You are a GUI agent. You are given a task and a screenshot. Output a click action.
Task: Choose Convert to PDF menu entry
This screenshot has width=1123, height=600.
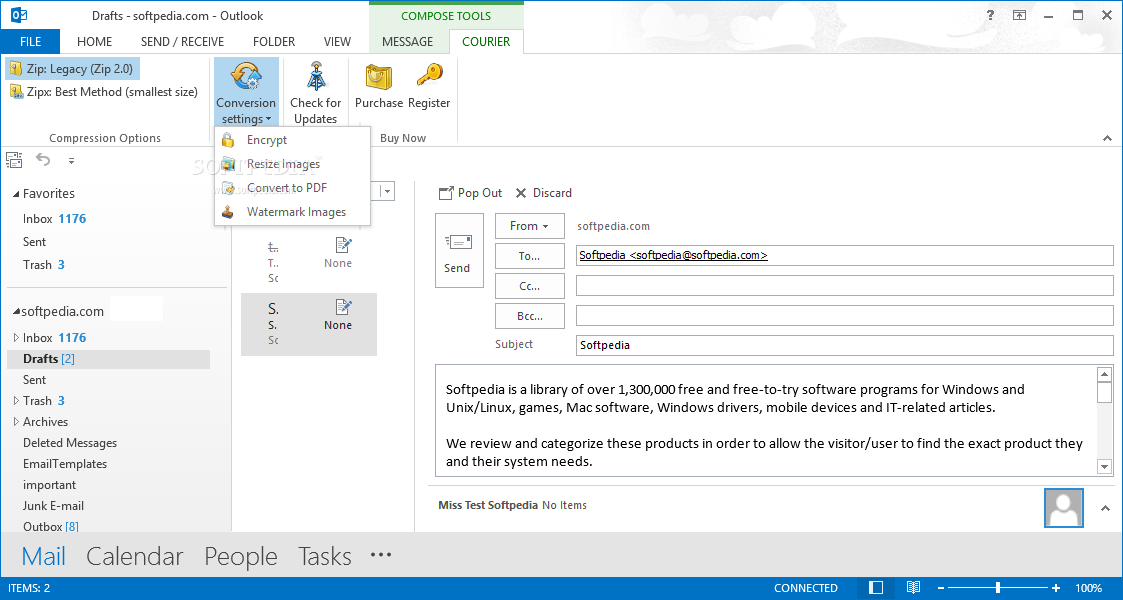click(292, 188)
